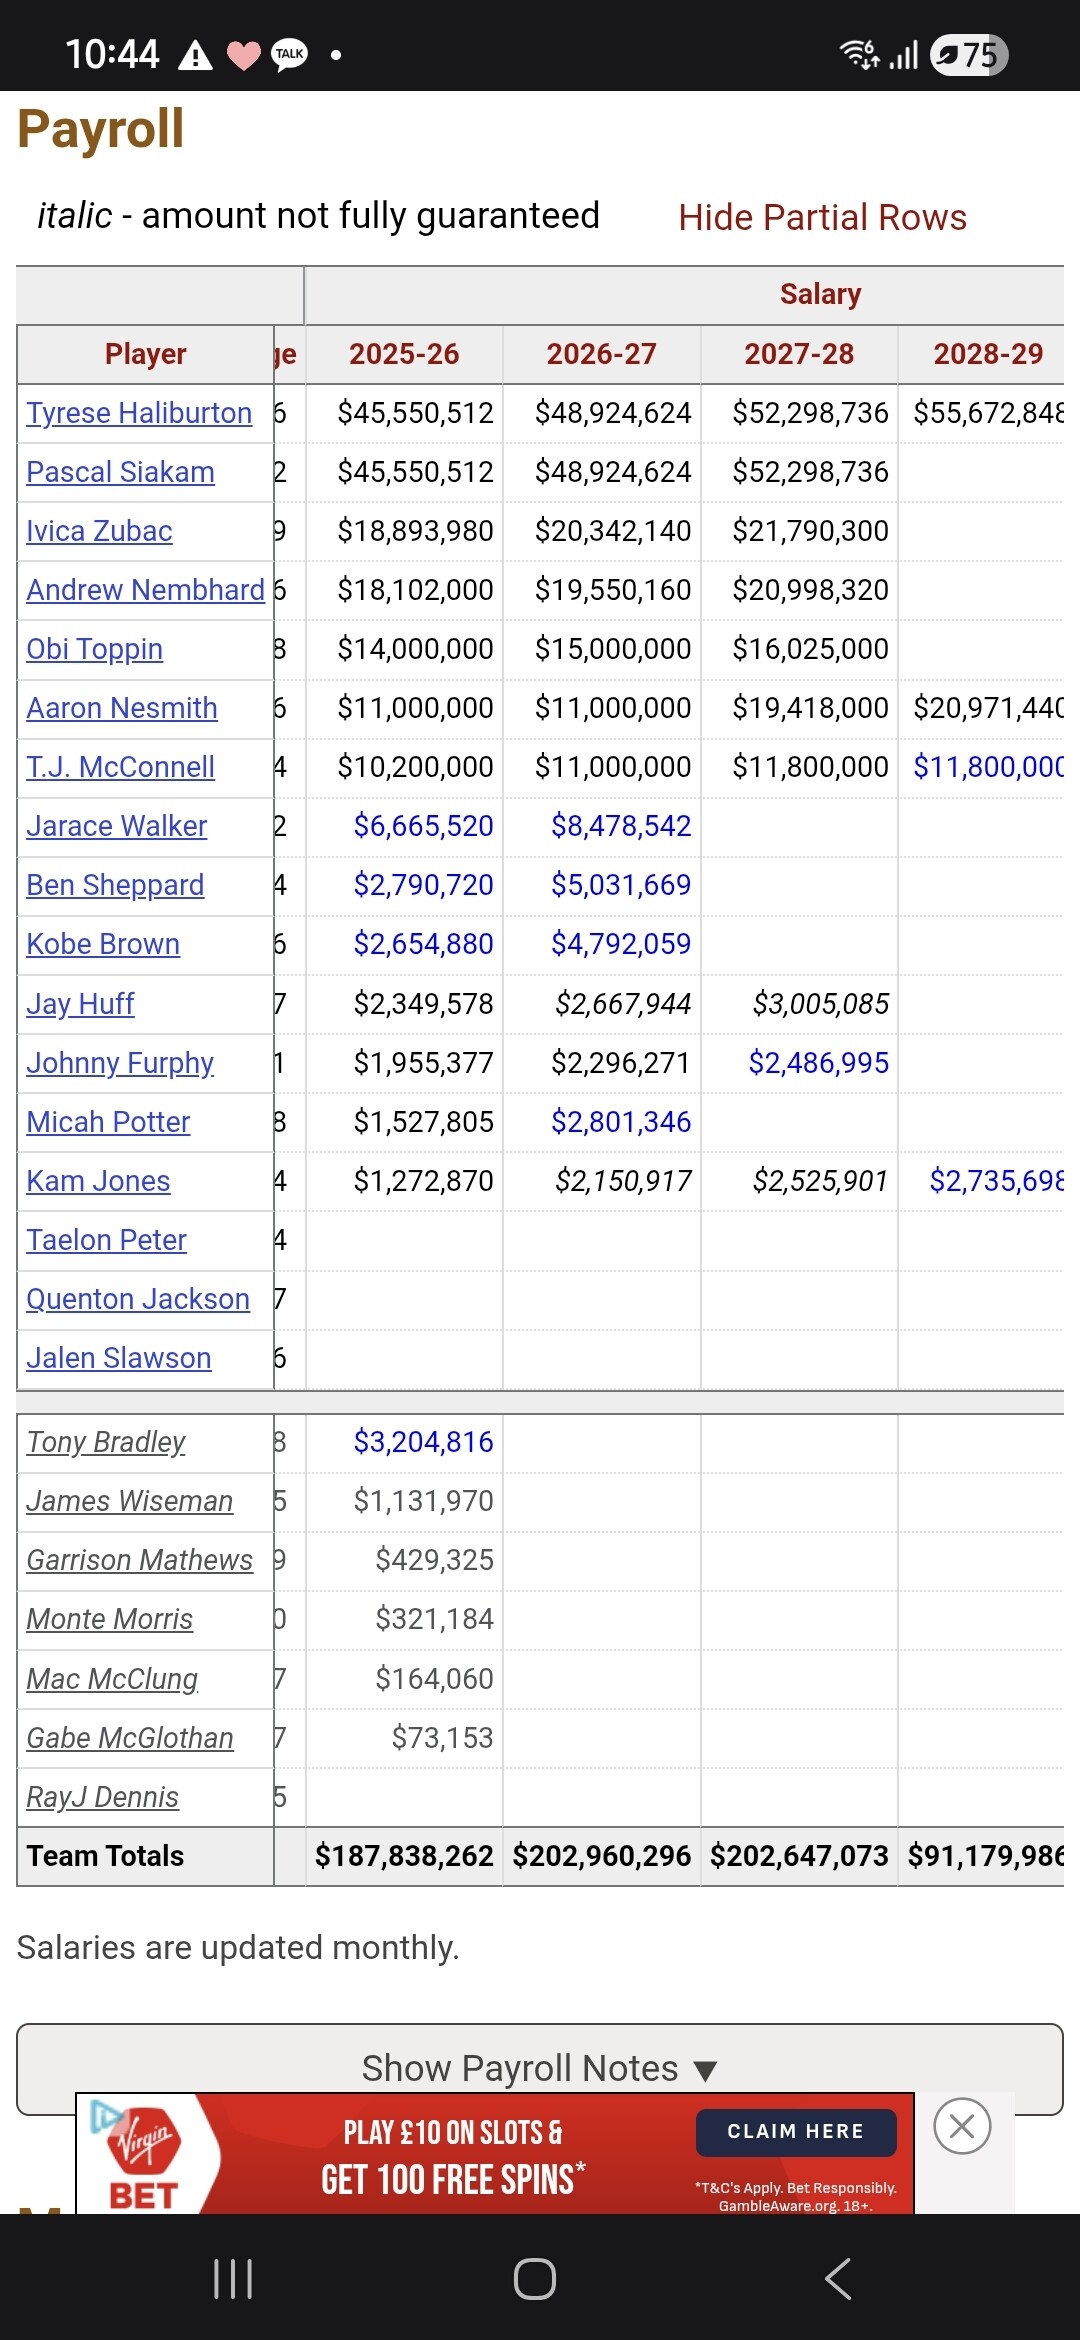Tap the warning triangle status icon
The image size is (1080, 2340).
point(195,55)
